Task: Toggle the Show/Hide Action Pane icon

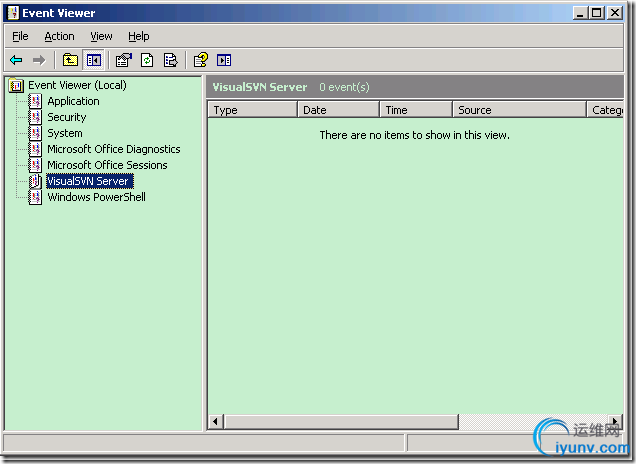Action: pos(224,60)
